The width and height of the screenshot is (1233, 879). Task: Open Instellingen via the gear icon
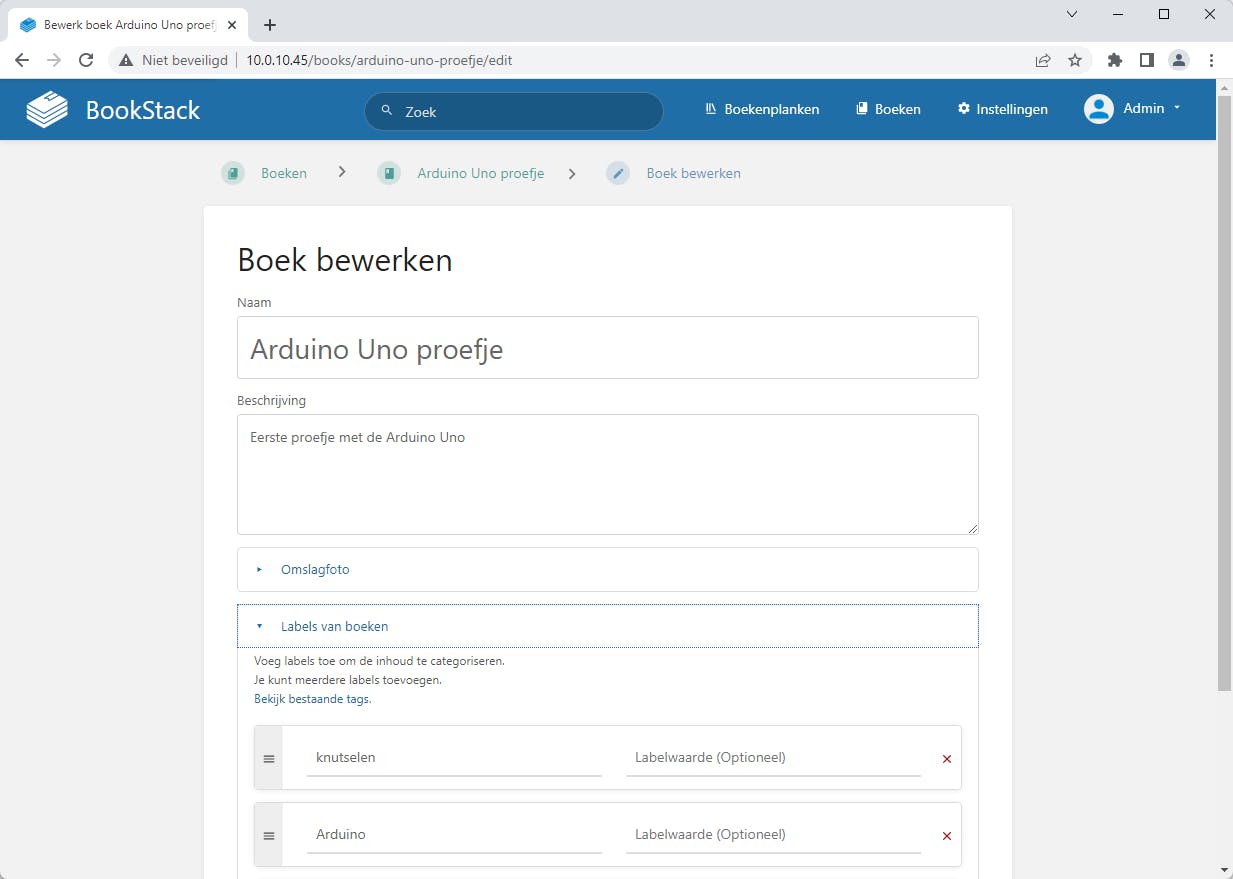pos(963,108)
